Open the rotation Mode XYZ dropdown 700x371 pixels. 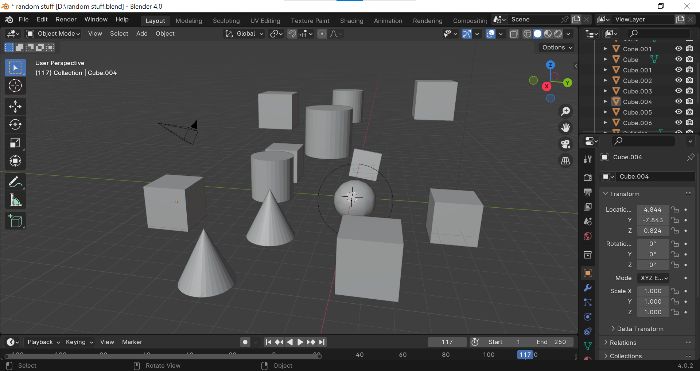click(x=653, y=278)
